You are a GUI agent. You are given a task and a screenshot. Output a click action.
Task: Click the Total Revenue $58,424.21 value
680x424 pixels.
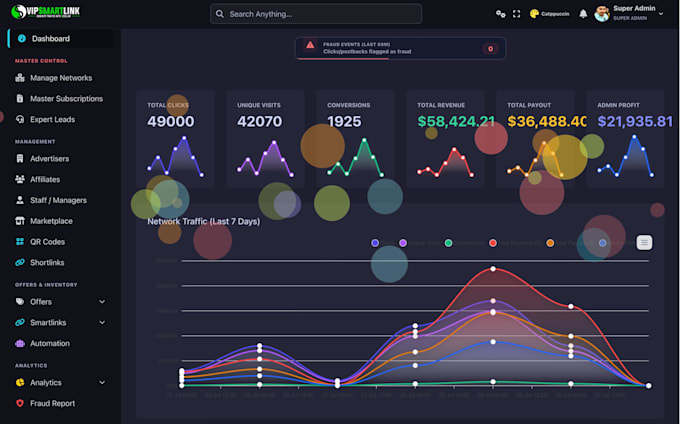point(456,121)
